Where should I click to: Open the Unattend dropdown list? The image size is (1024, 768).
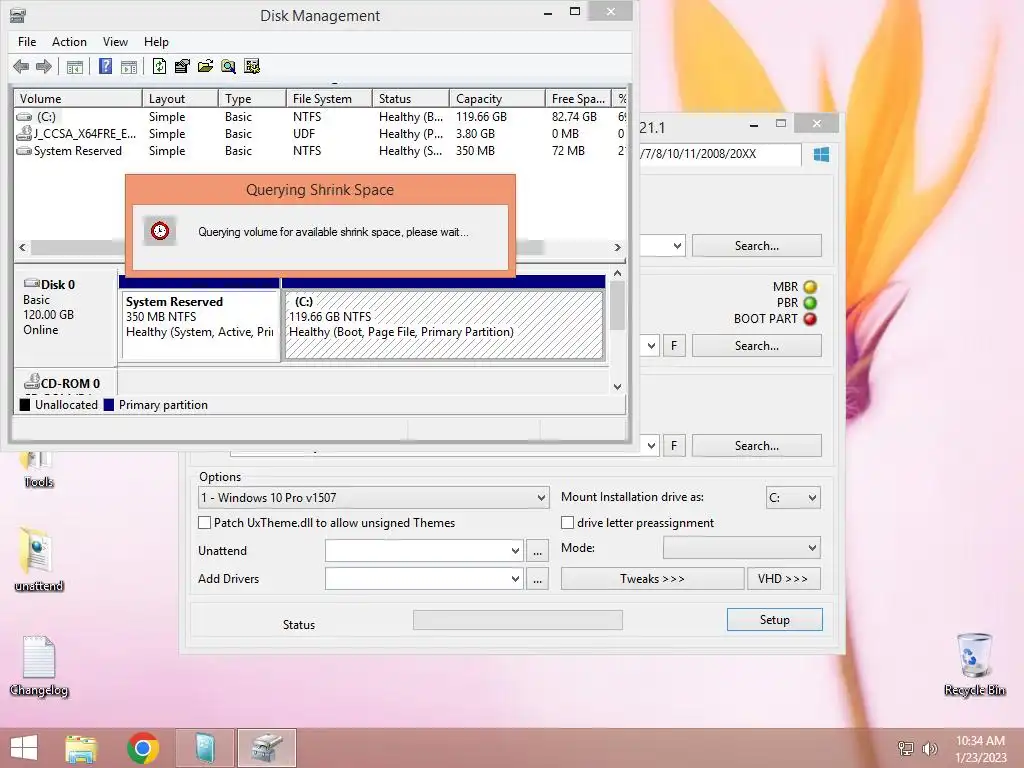[515, 551]
